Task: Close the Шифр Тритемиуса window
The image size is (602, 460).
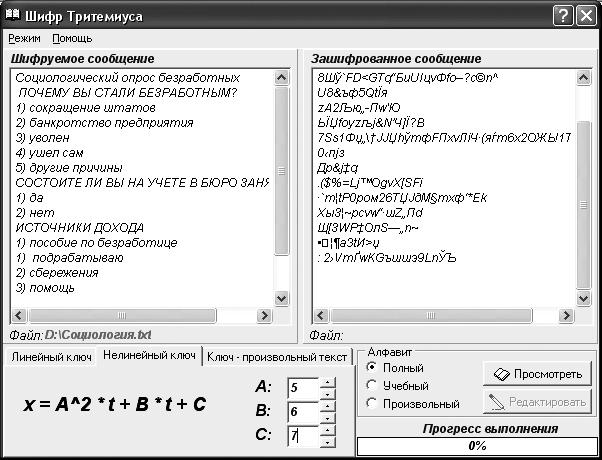Action: (x=586, y=16)
